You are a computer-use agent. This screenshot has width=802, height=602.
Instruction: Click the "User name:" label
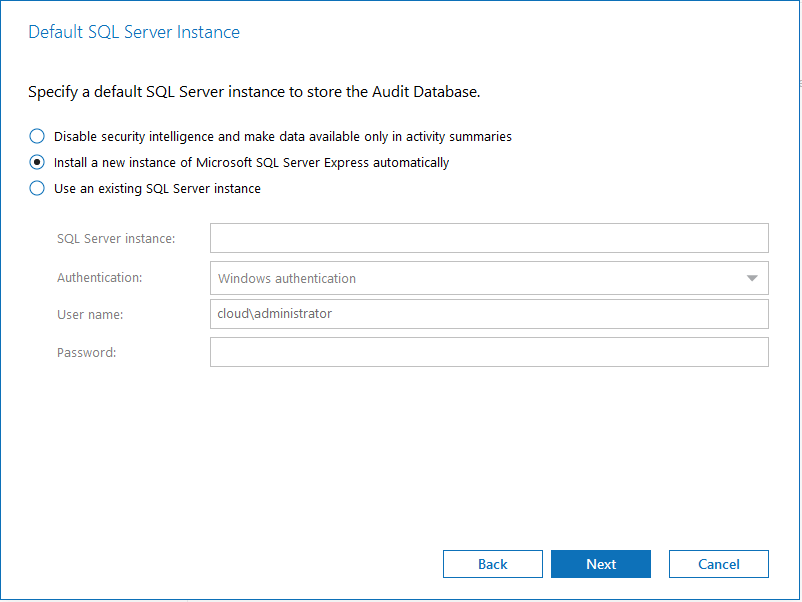point(90,315)
